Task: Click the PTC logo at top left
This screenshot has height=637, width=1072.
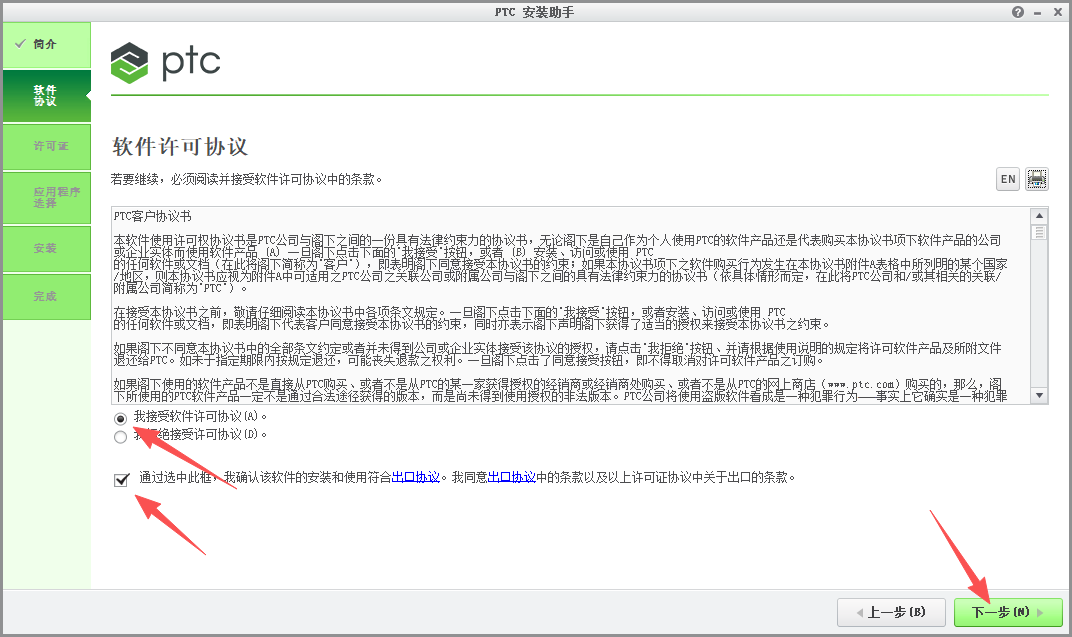Action: tap(165, 62)
